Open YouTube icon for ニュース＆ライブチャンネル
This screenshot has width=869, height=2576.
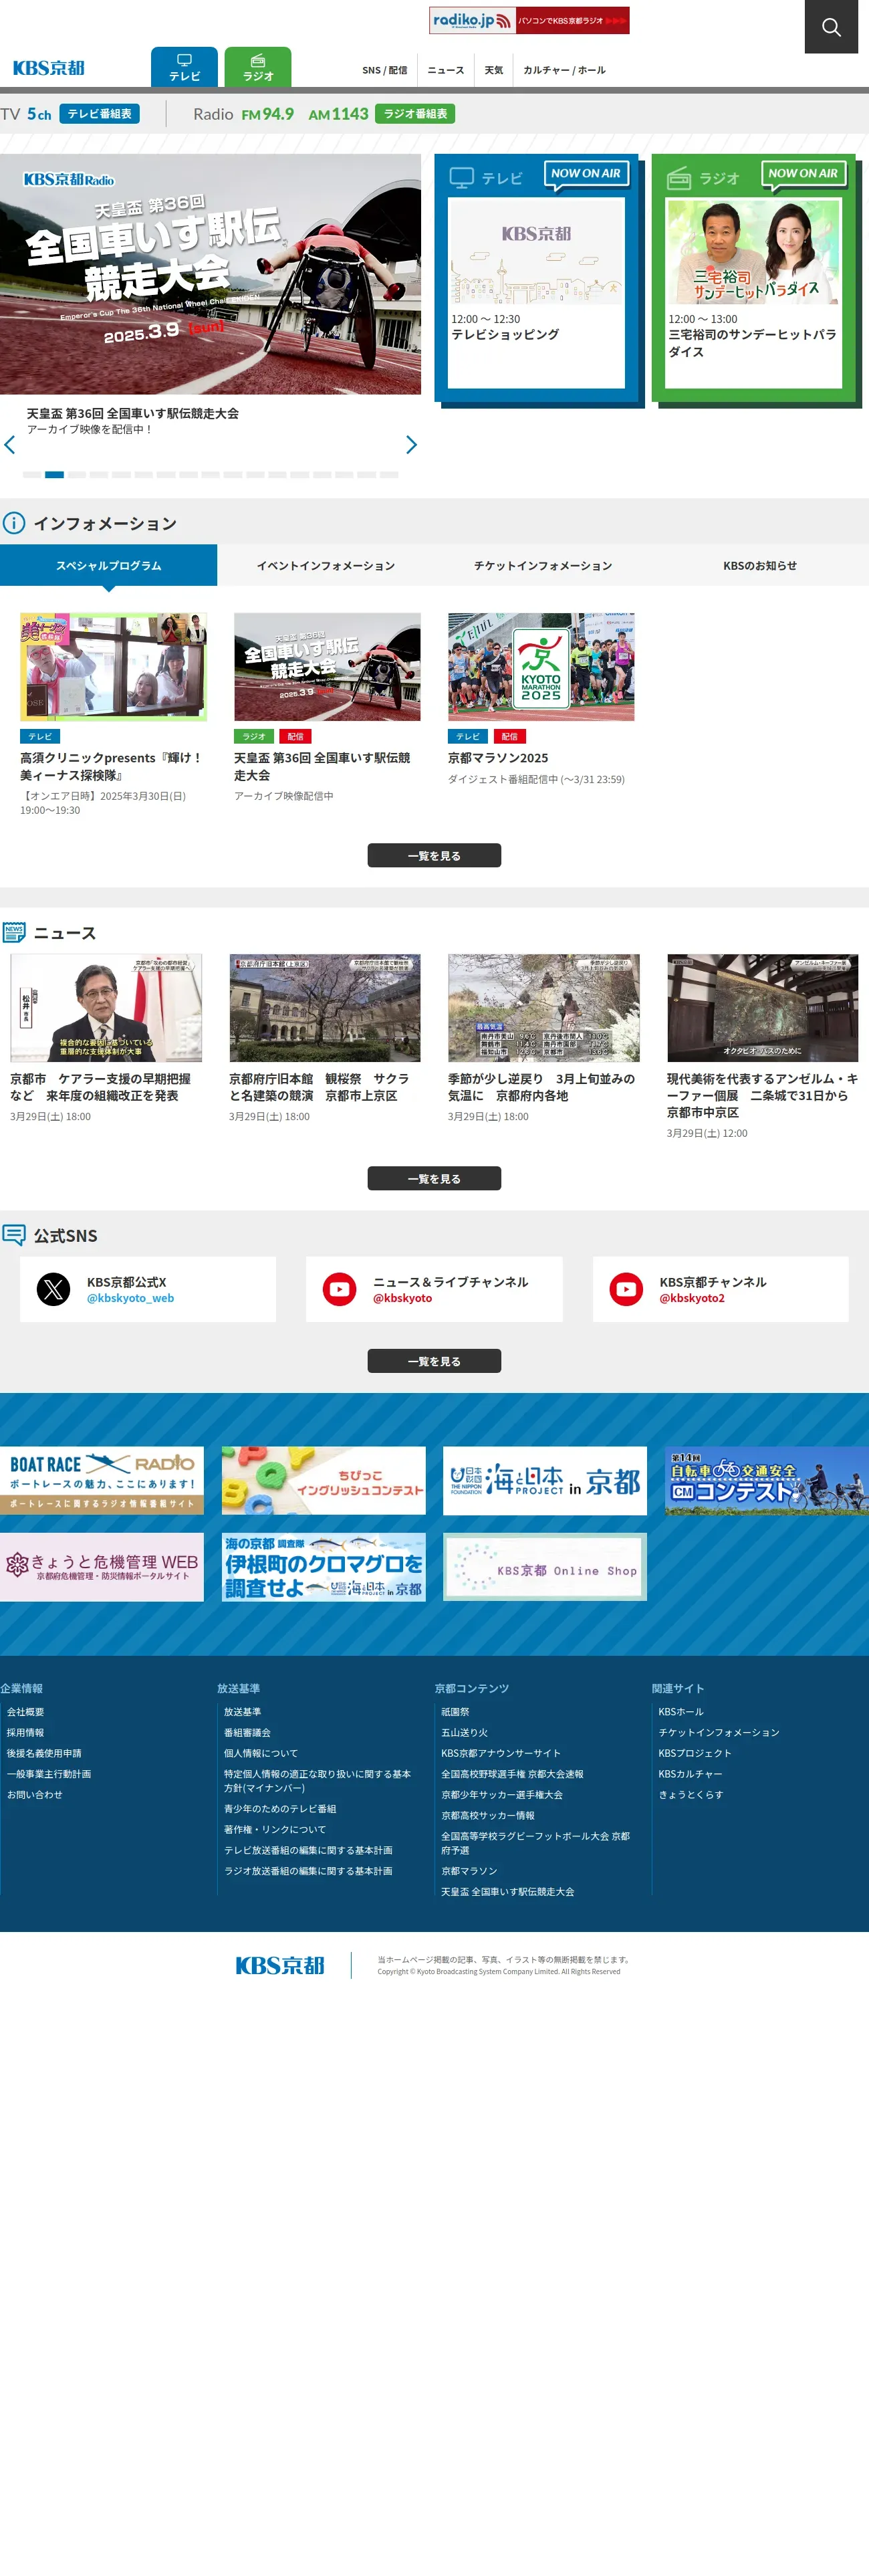coord(340,1289)
